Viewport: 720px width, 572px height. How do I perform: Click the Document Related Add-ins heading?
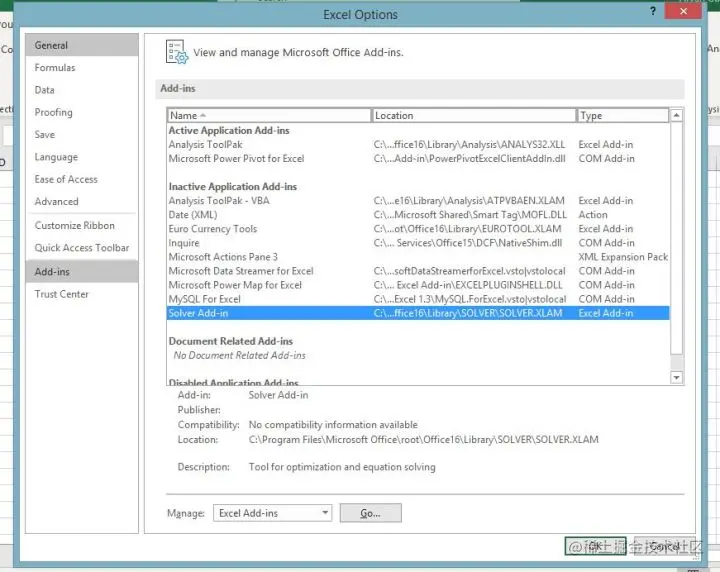tap(231, 342)
